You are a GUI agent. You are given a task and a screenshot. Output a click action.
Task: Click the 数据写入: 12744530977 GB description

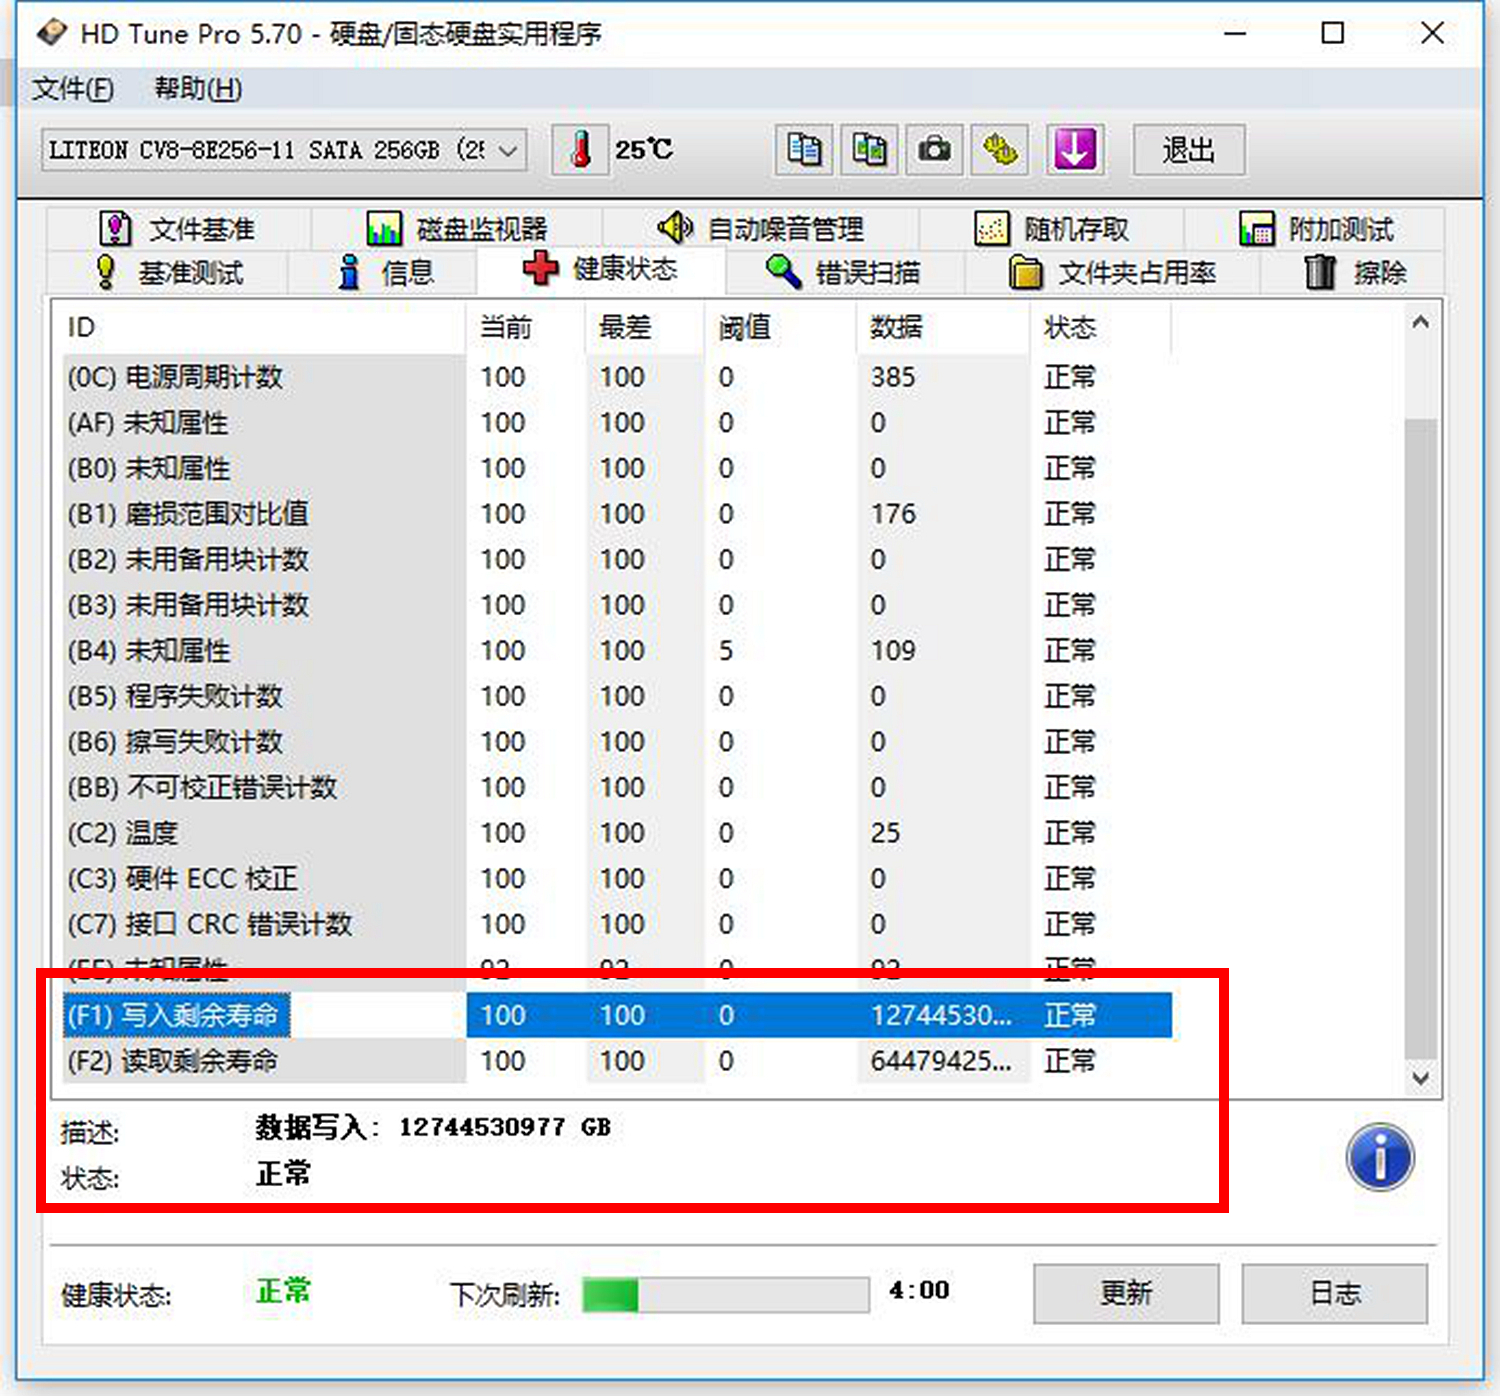432,1128
